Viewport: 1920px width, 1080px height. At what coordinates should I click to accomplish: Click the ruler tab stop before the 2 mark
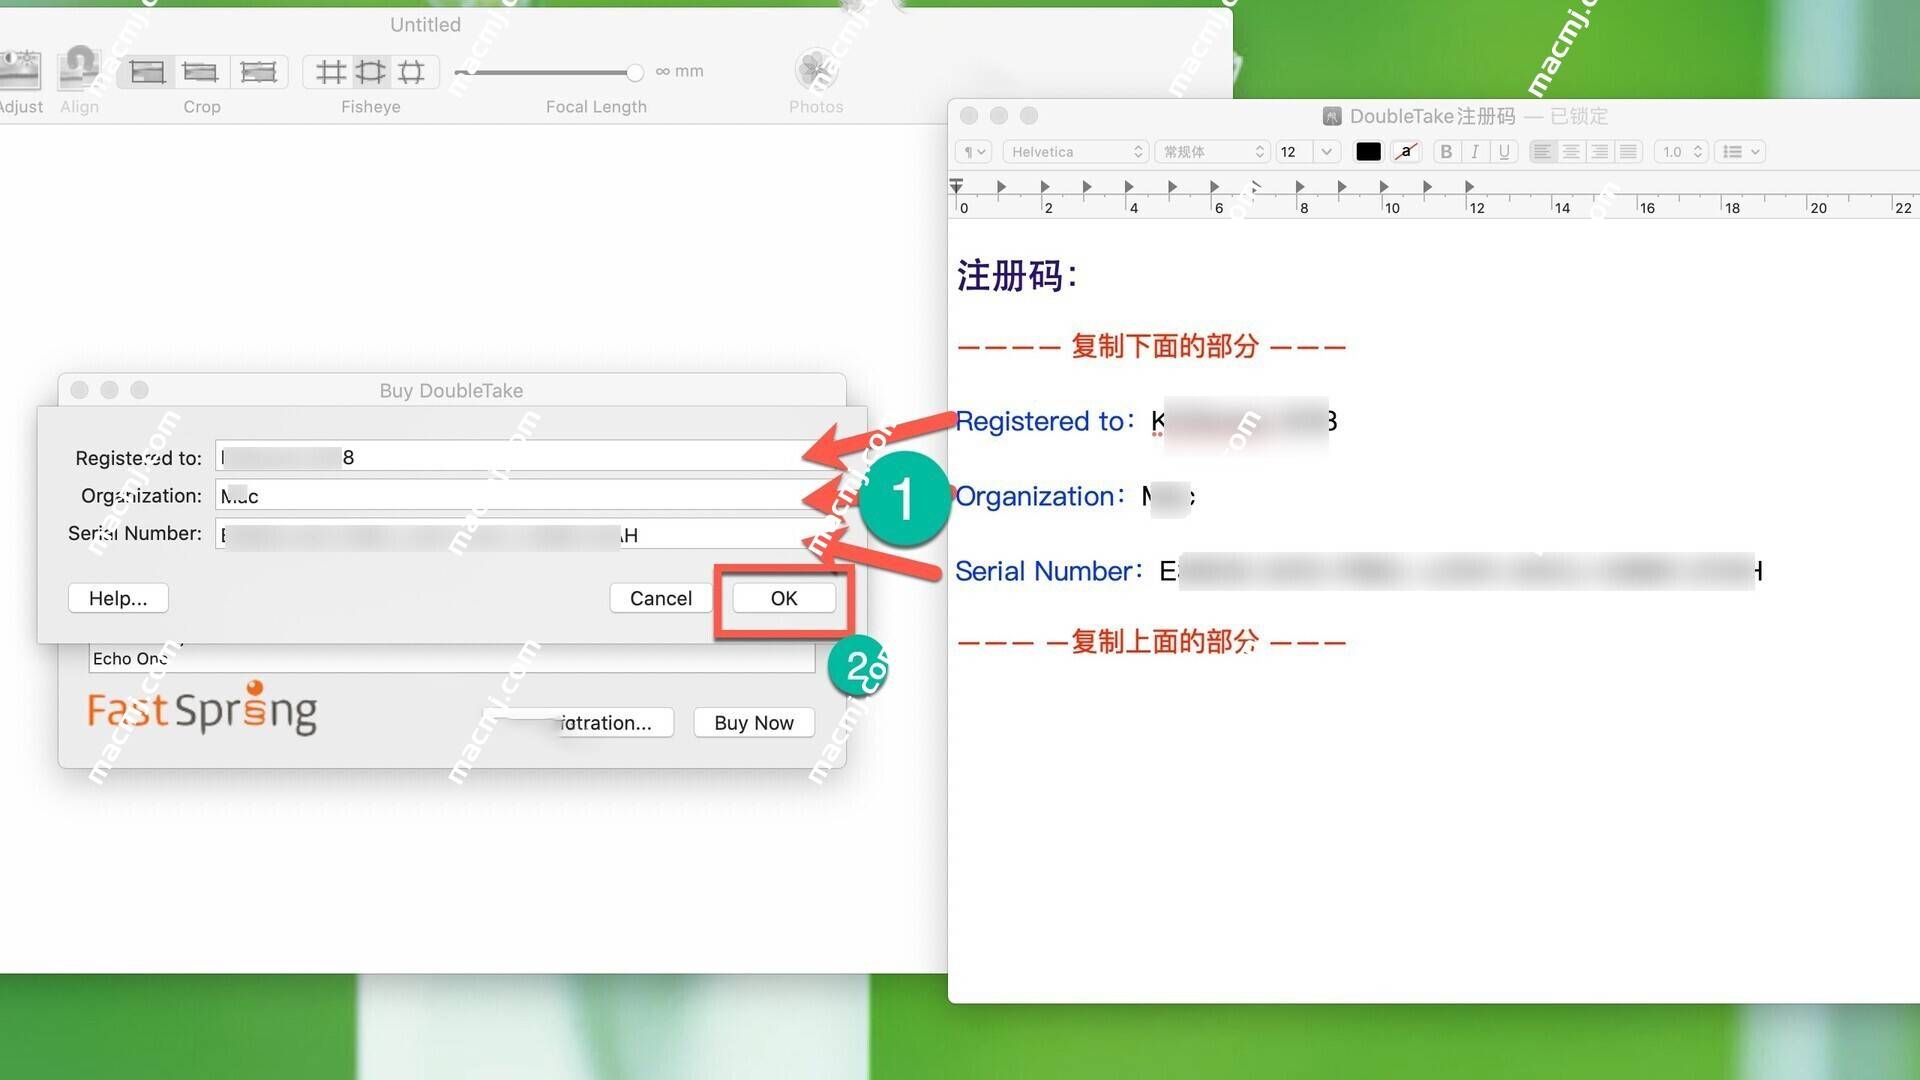(x=1001, y=187)
